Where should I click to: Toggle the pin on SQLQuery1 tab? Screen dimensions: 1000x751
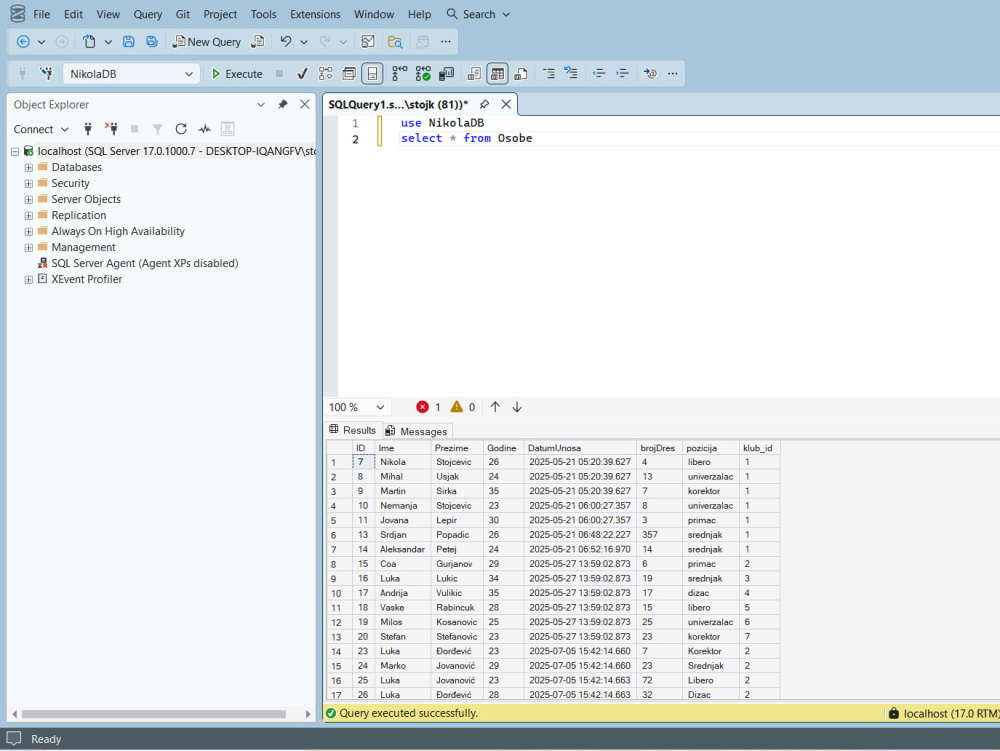pyautogui.click(x=485, y=105)
